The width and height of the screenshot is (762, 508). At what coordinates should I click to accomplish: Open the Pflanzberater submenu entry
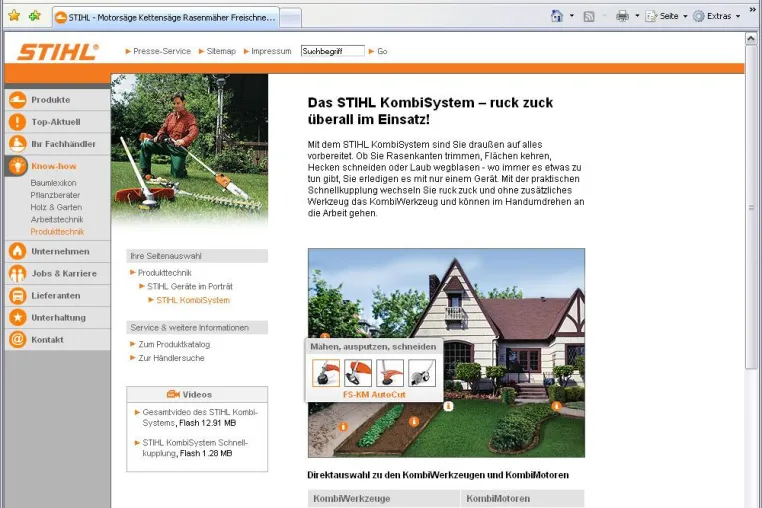pyautogui.click(x=55, y=195)
